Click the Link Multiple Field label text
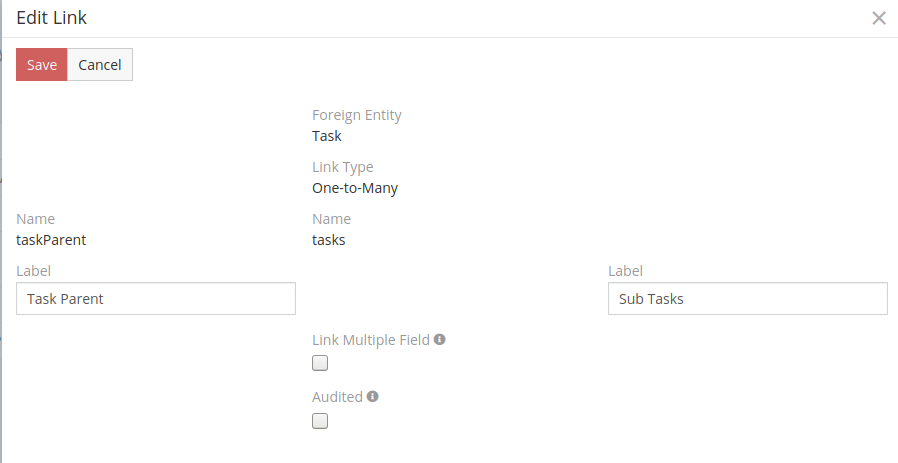Screen dimensions: 898x463 coord(370,340)
